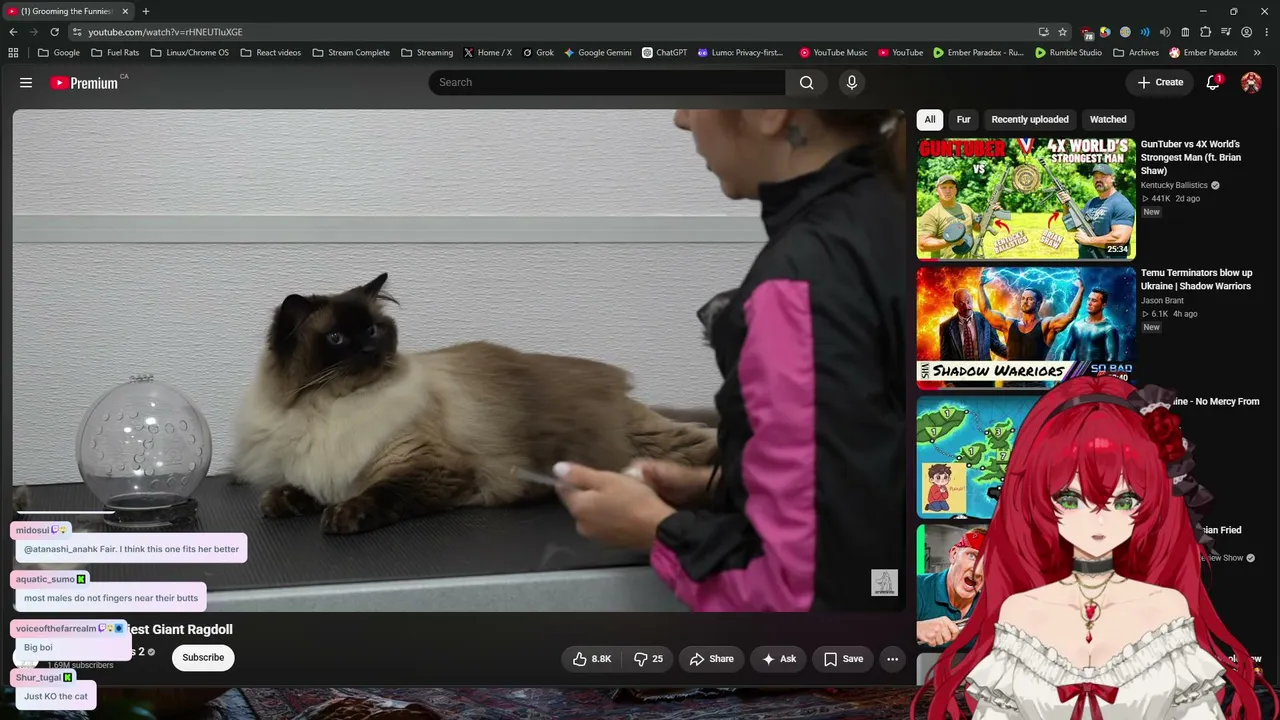Open the Streaming bookmarks folder
1280x720 pixels.
pos(427,53)
